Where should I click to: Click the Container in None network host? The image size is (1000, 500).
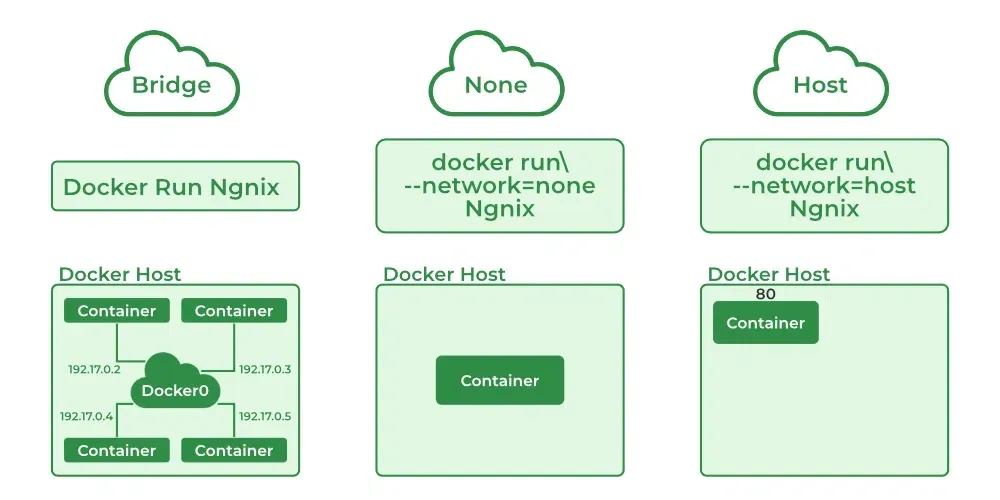pyautogui.click(x=500, y=380)
